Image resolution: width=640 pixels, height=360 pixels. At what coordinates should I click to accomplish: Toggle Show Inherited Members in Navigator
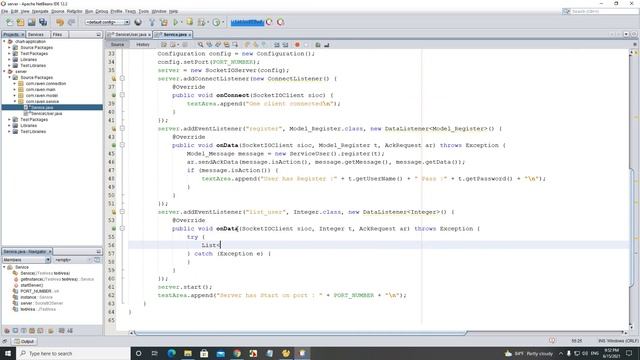pos(7,331)
